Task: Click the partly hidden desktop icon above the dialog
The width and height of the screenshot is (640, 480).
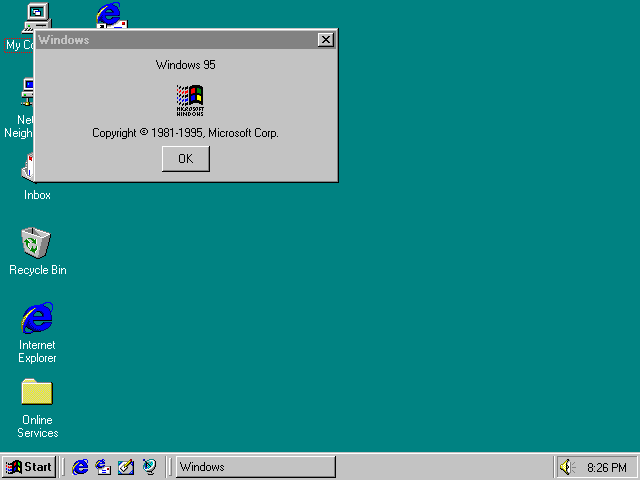Action: [x=110, y=14]
